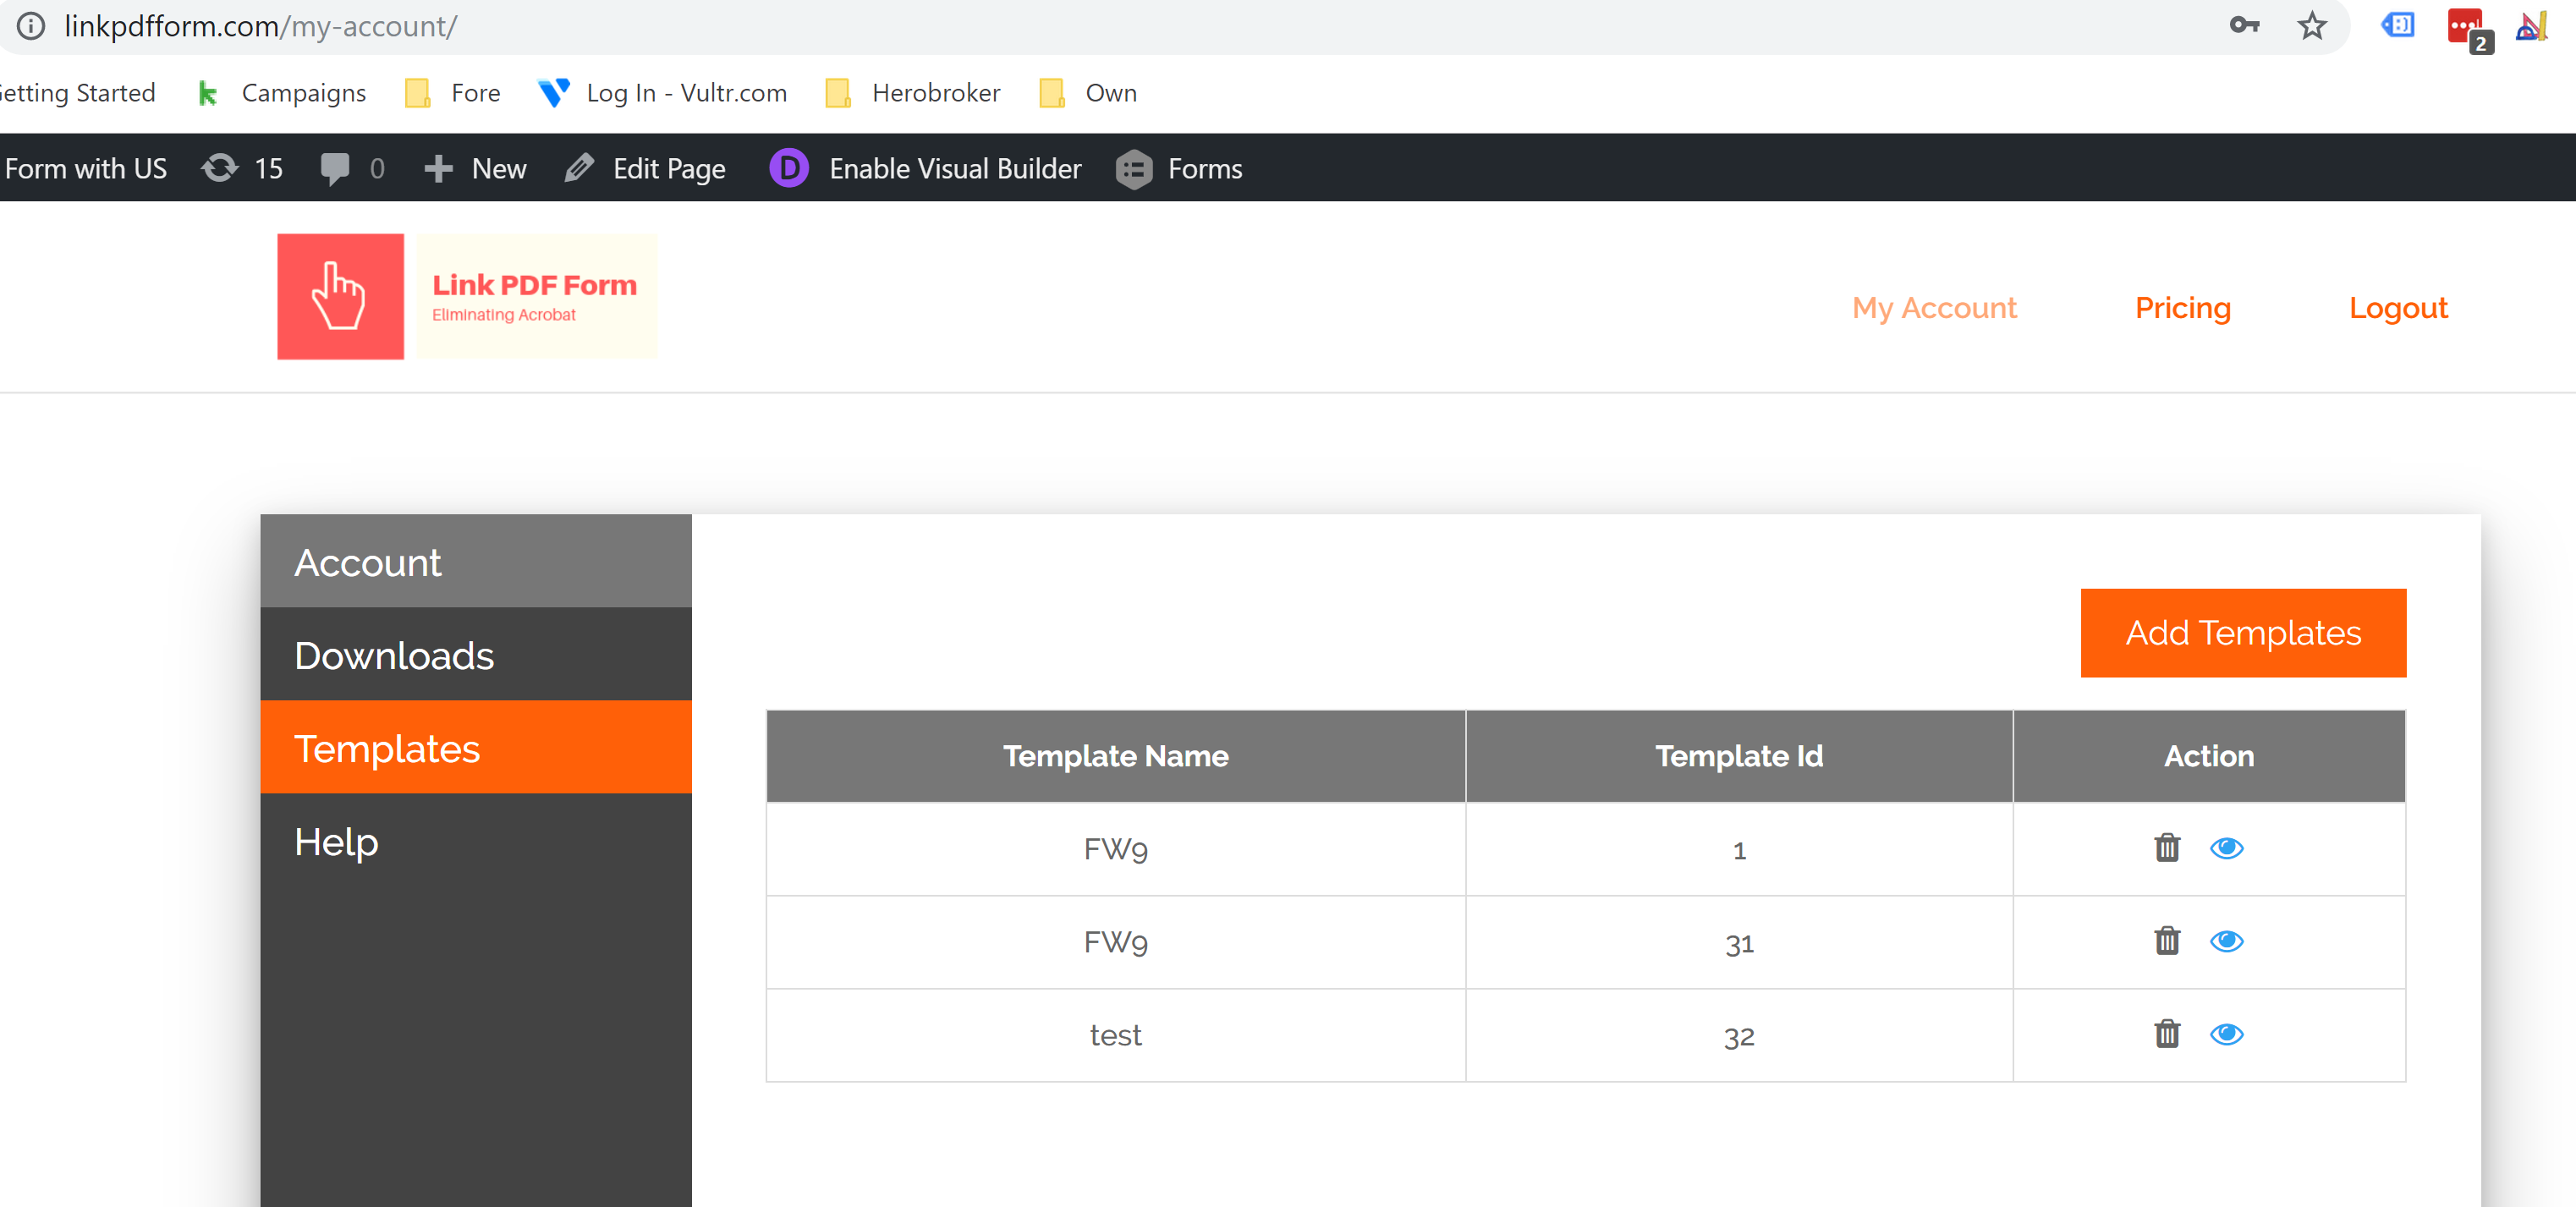Click the saved password key icon
The image size is (2576, 1207).
tap(2244, 26)
